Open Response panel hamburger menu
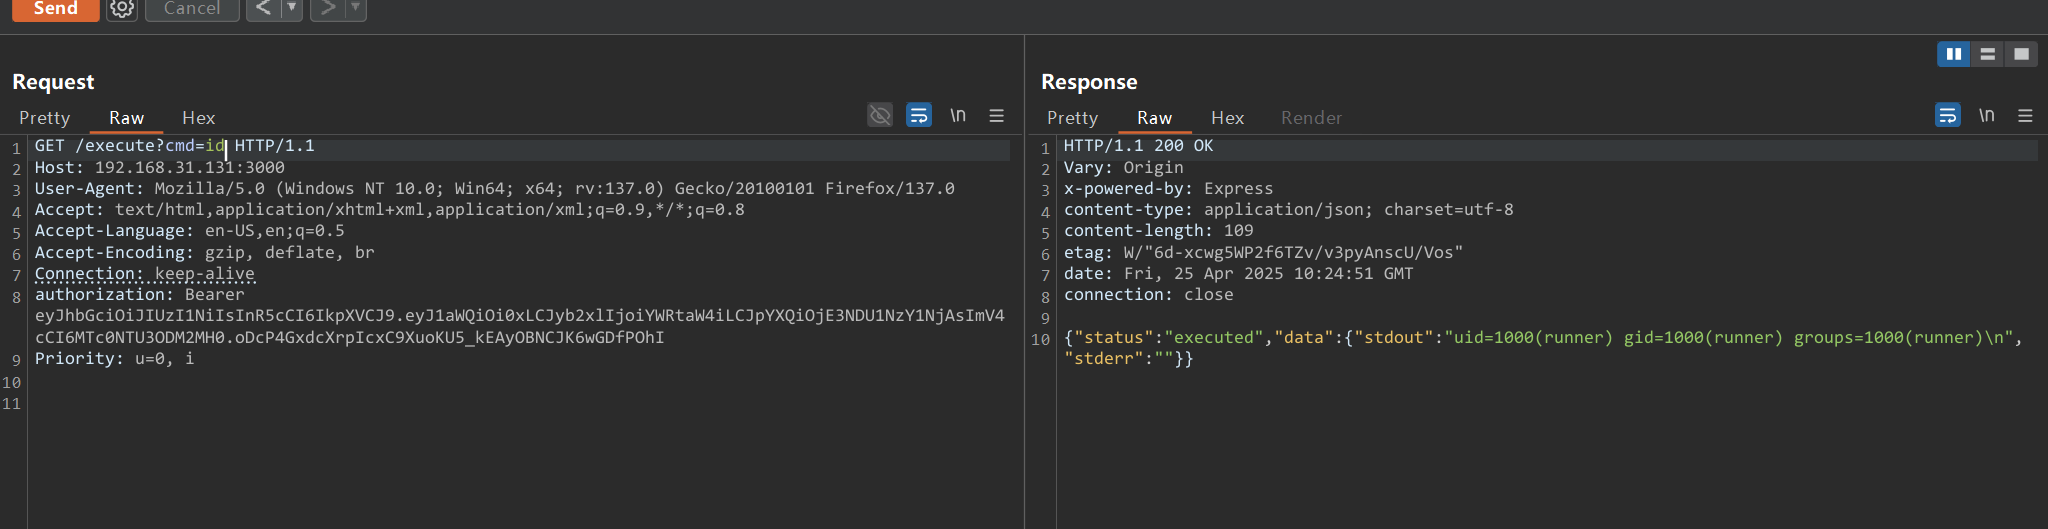This screenshot has height=529, width=2048. click(2026, 115)
